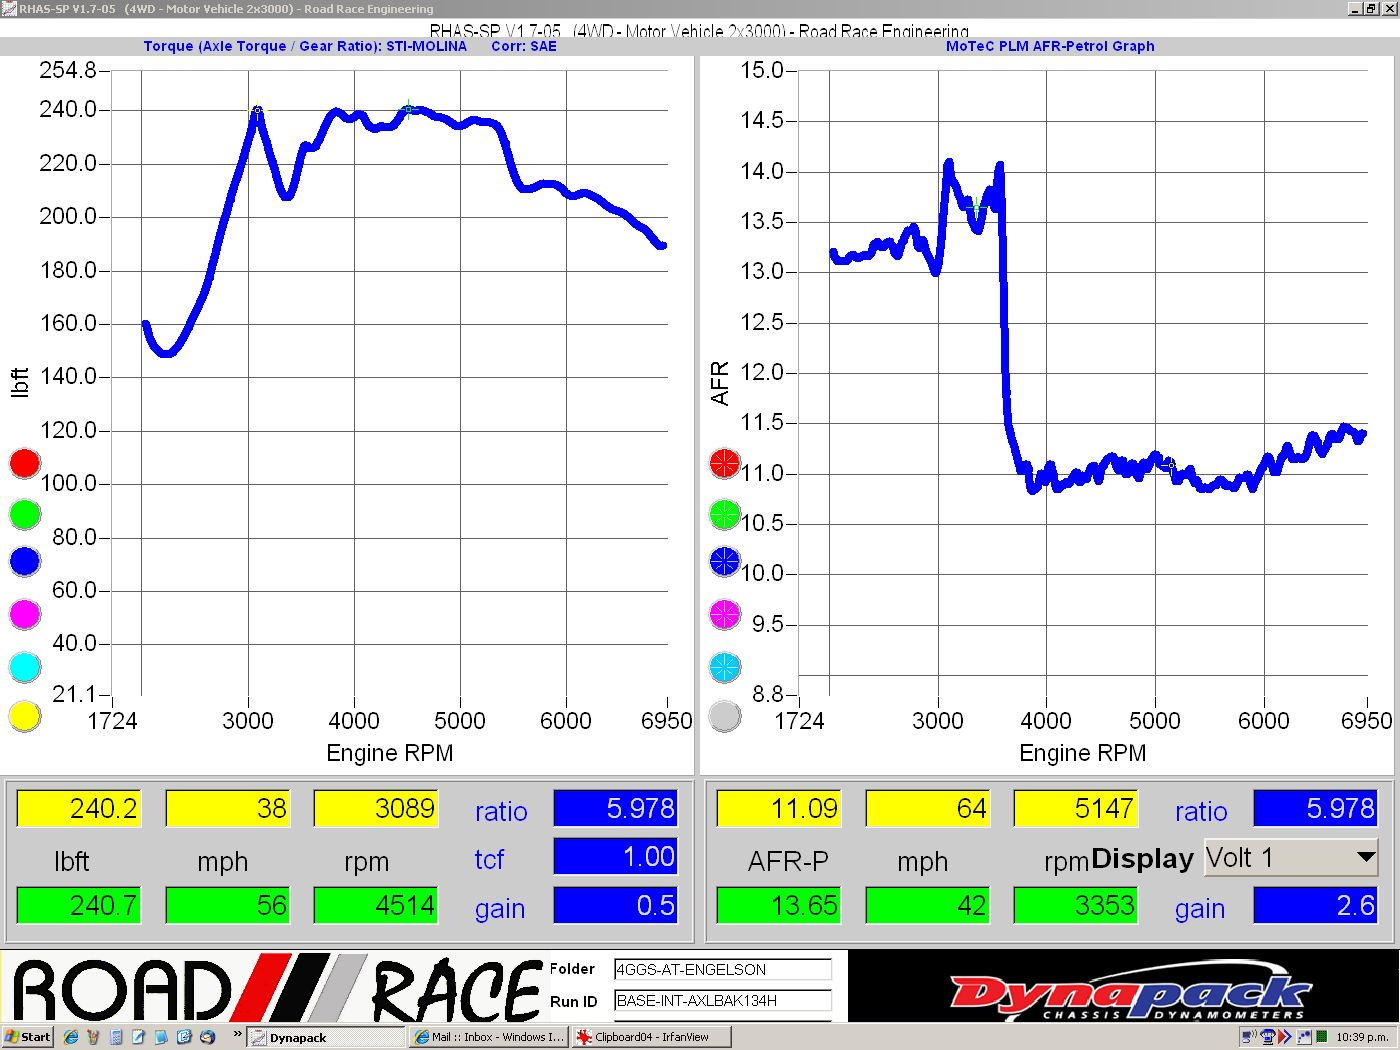Screen dimensions: 1400x1050
Task: Click the tcf value field 1.00
Action: (x=616, y=856)
